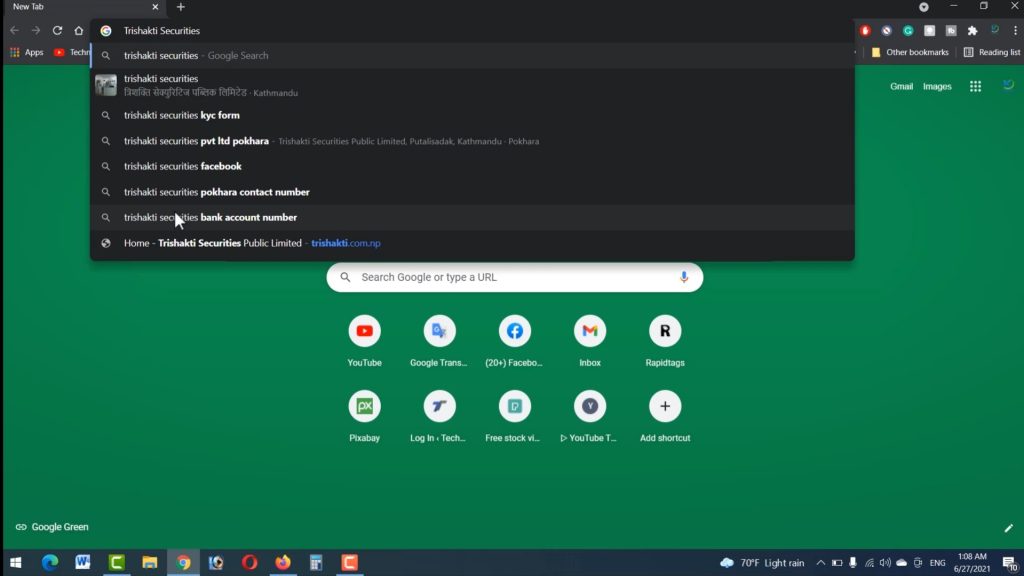Open the volume control in system tray
This screenshot has height=576, width=1024.
885,562
